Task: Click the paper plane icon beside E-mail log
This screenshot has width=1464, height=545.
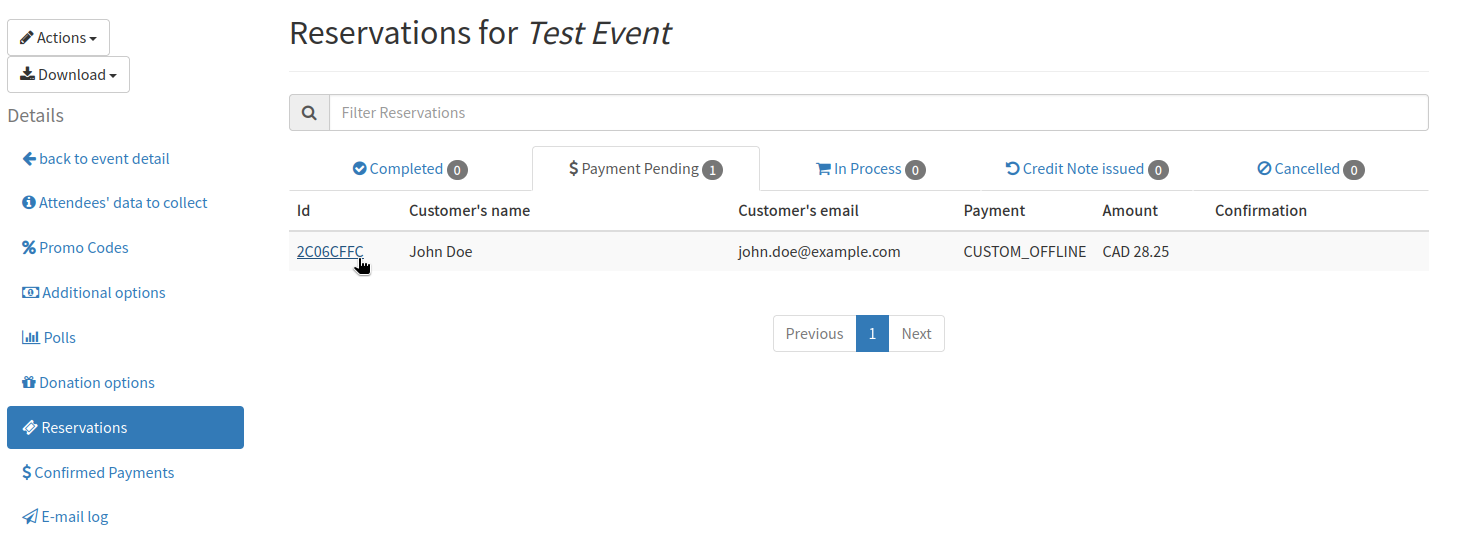Action: coord(30,517)
